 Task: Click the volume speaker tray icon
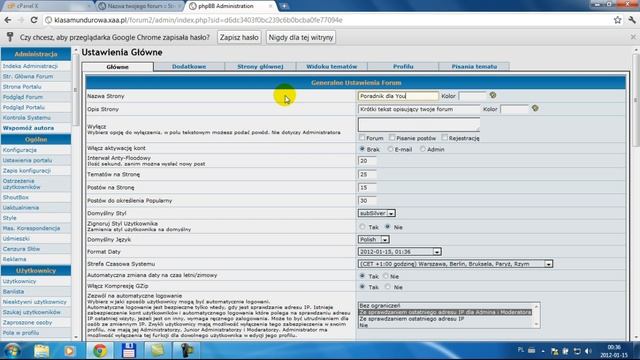(588, 351)
